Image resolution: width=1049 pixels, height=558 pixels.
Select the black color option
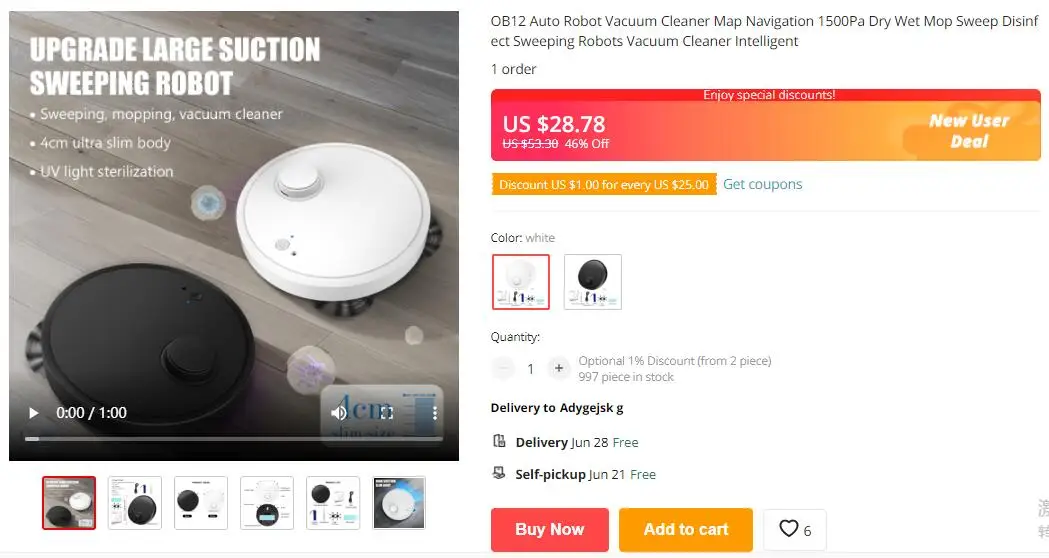tap(593, 282)
